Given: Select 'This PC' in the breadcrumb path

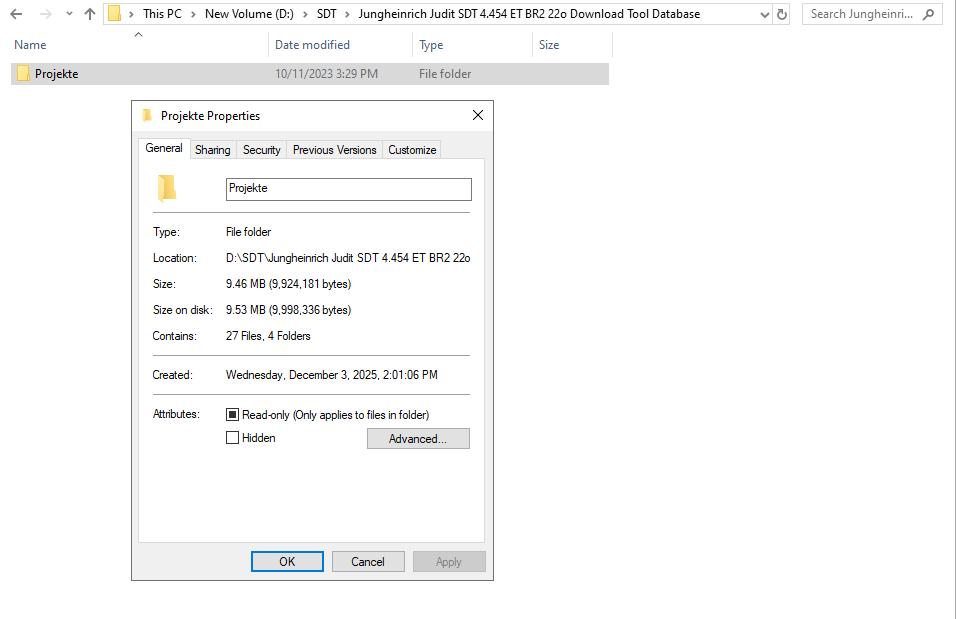Looking at the screenshot, I should click(x=162, y=14).
